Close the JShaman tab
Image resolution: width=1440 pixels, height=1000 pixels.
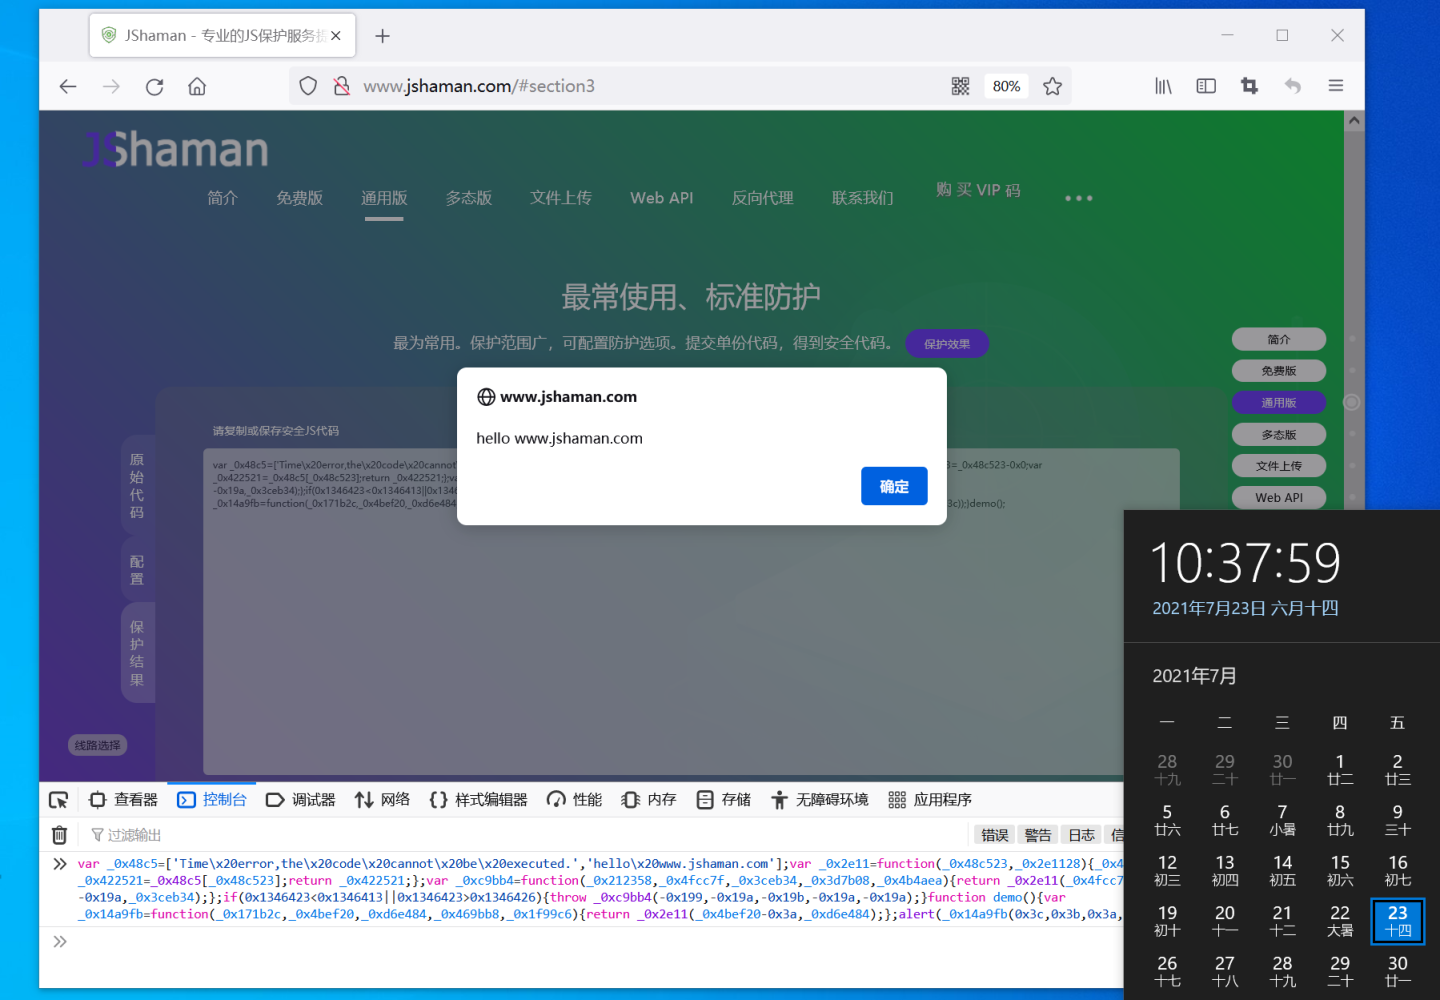pos(336,36)
